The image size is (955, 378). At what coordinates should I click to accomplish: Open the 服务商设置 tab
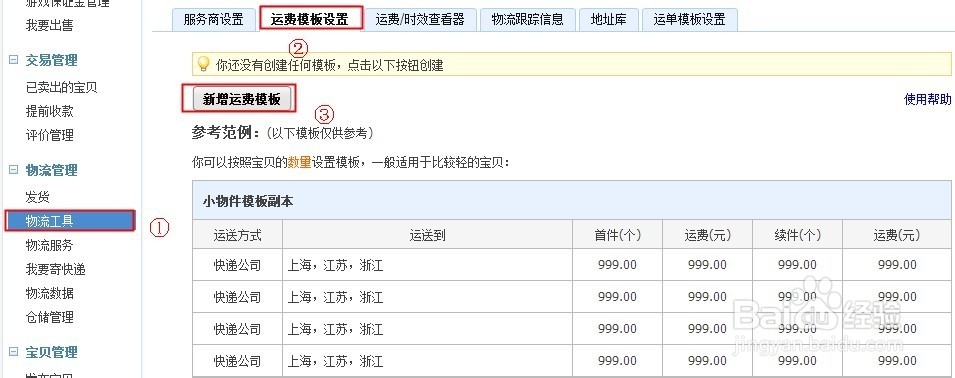pyautogui.click(x=213, y=19)
